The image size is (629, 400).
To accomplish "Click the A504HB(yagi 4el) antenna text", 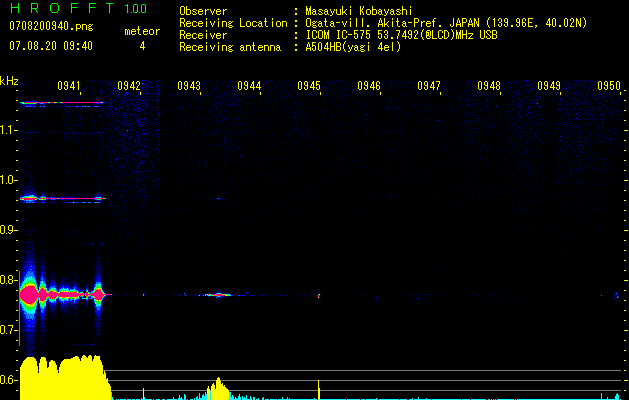I will click(353, 47).
